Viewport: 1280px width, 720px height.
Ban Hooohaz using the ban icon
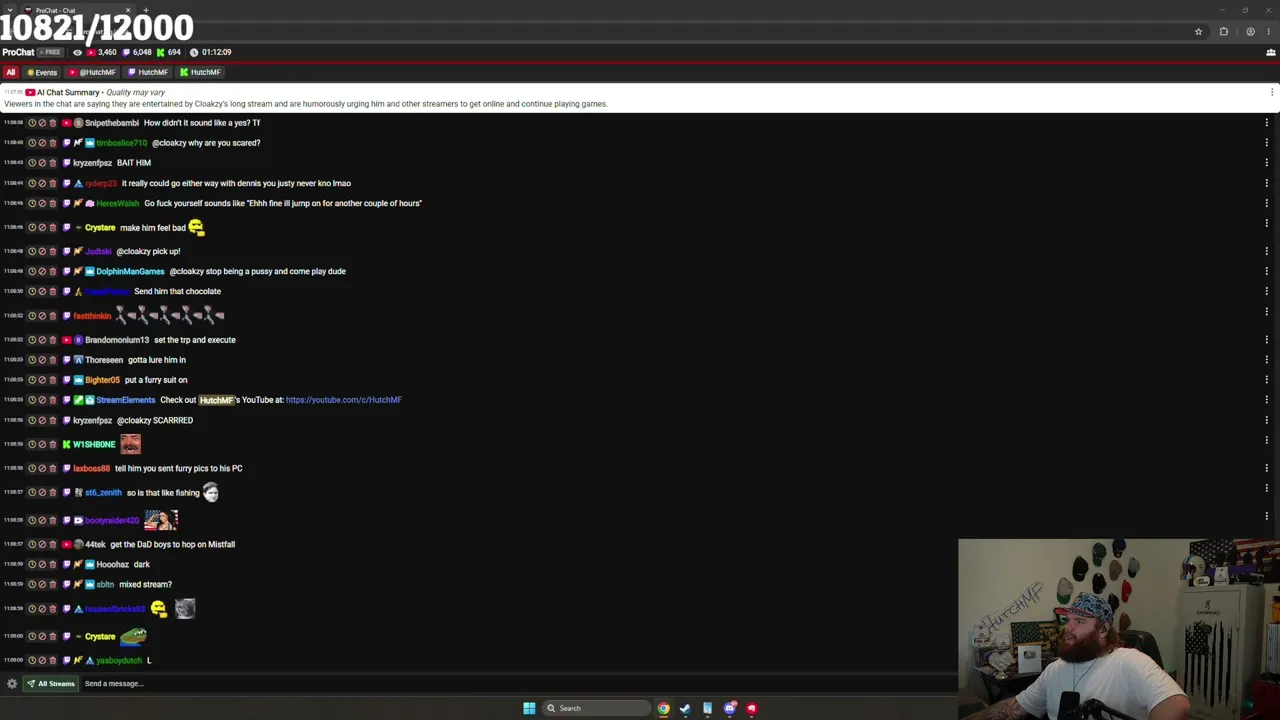42,564
